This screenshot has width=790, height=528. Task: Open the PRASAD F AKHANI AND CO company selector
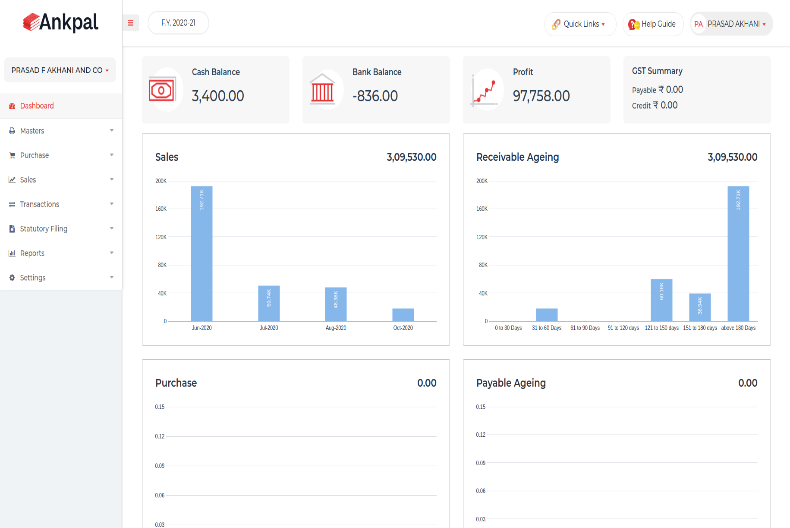60,70
